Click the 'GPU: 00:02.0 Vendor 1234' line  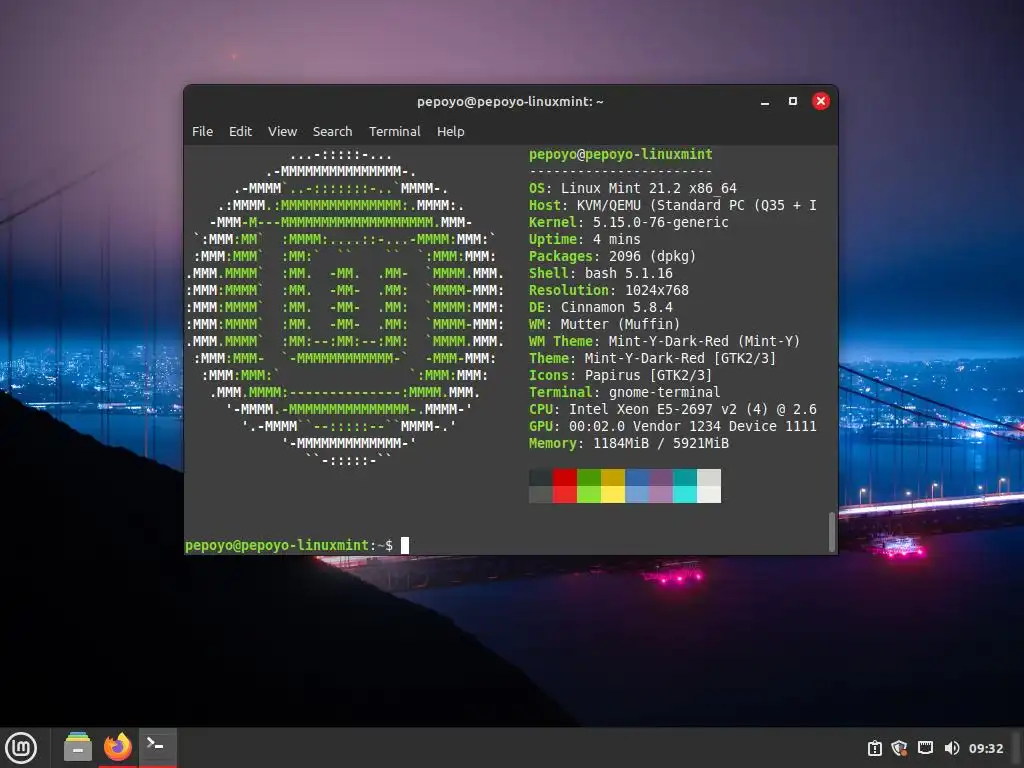pyautogui.click(x=673, y=426)
